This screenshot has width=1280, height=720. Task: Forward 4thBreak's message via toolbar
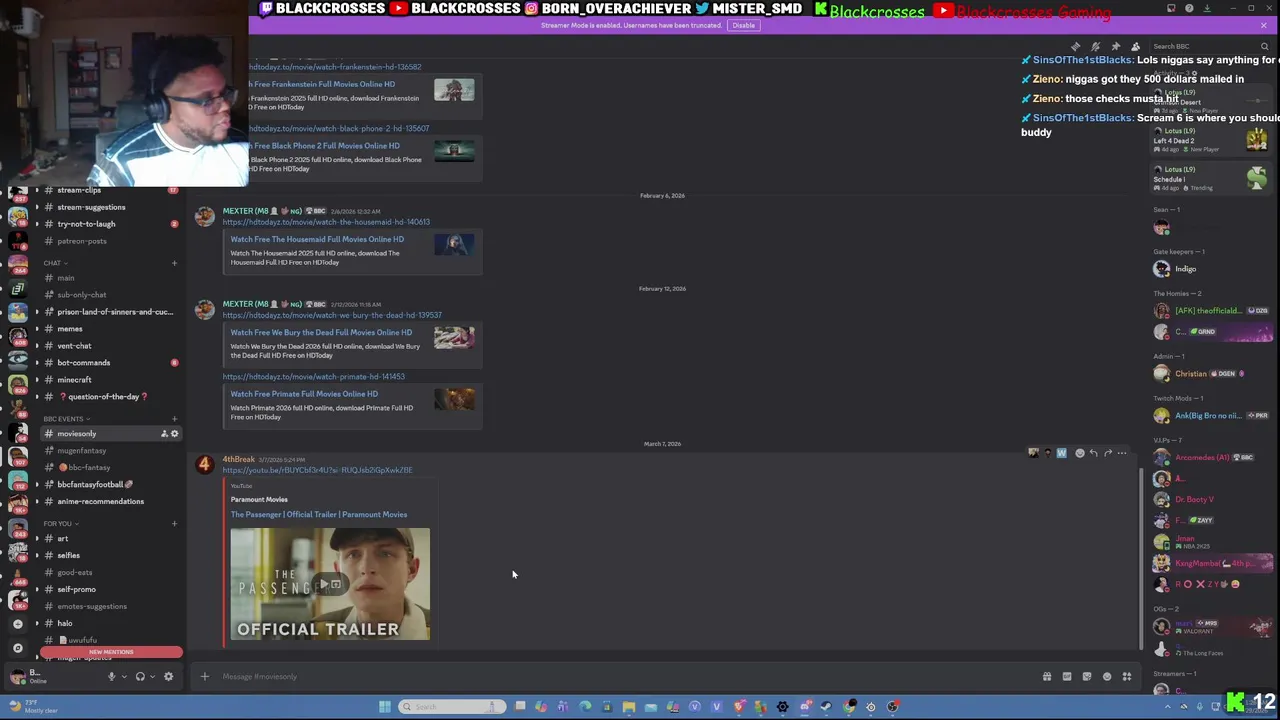[1107, 453]
